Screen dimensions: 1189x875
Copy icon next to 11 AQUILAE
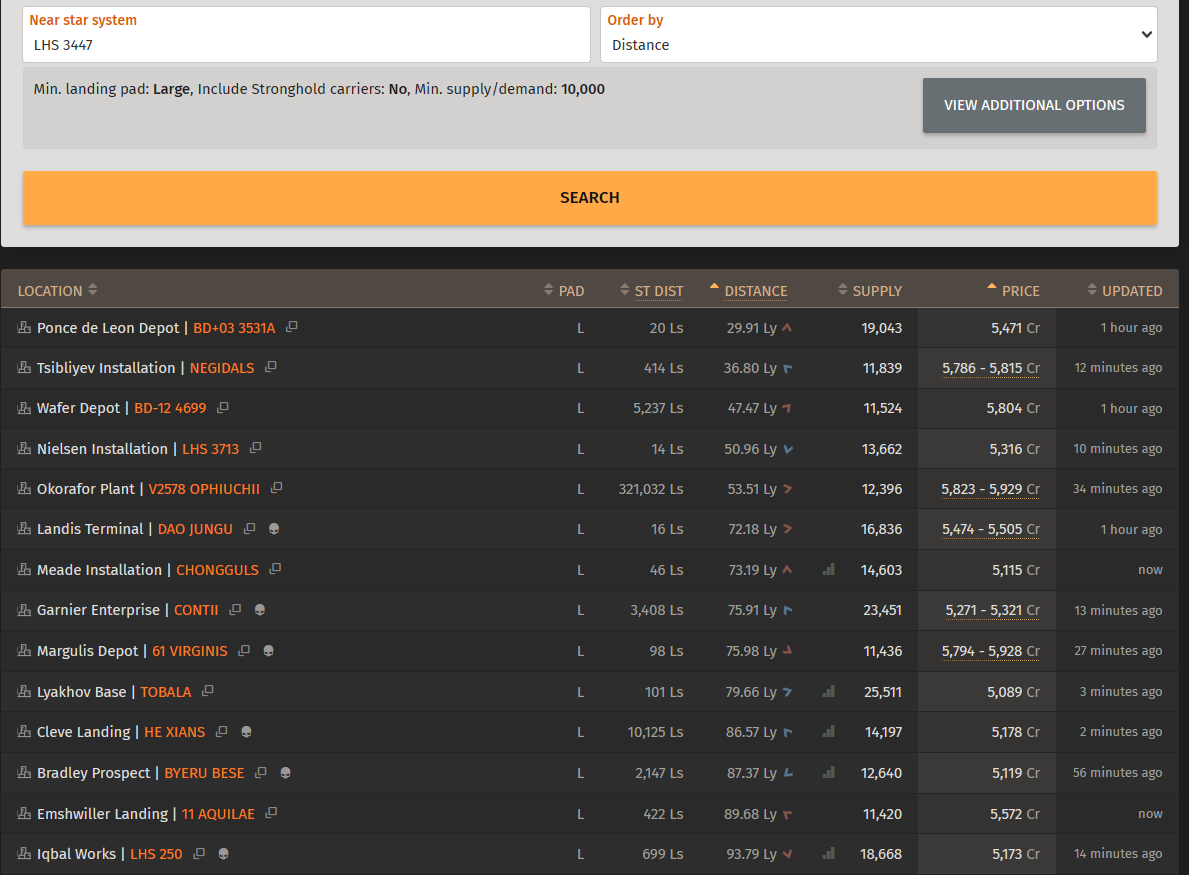tap(271, 813)
